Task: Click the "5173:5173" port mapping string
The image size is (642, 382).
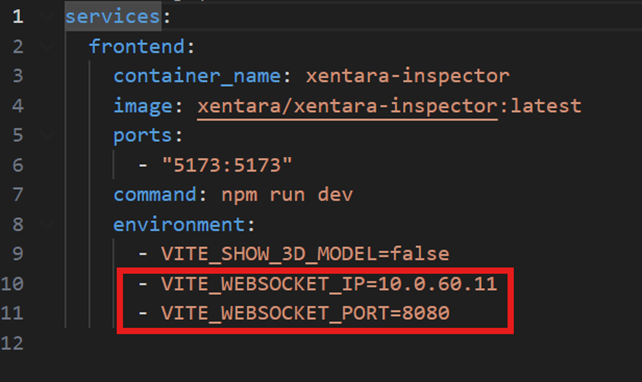Action: 227,165
